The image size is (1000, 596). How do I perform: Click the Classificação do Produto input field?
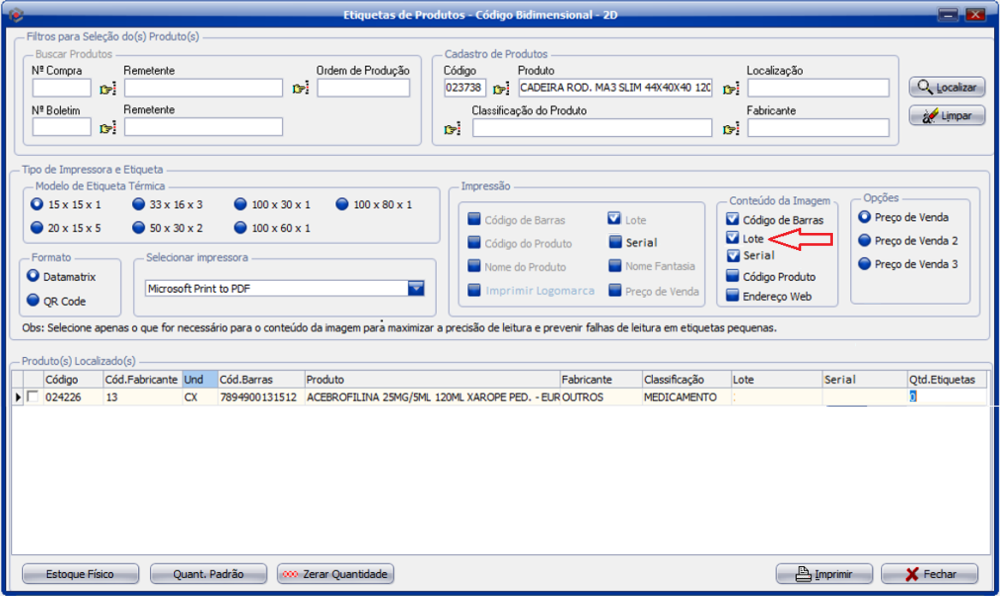[592, 128]
